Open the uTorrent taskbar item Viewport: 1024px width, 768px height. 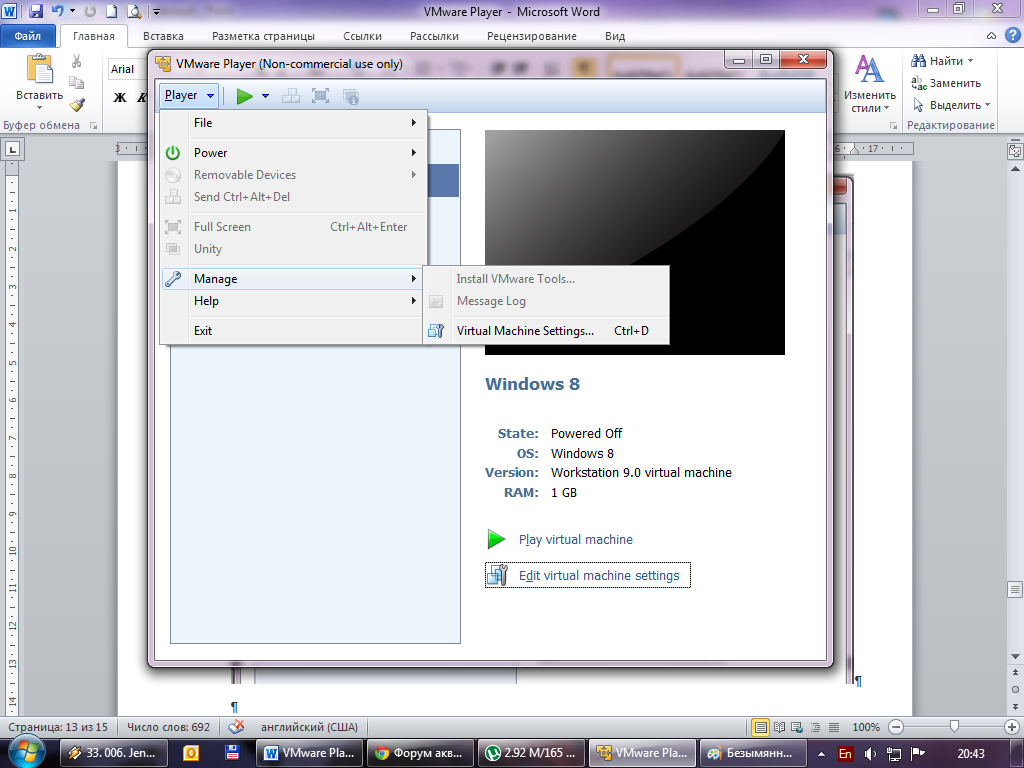point(531,753)
